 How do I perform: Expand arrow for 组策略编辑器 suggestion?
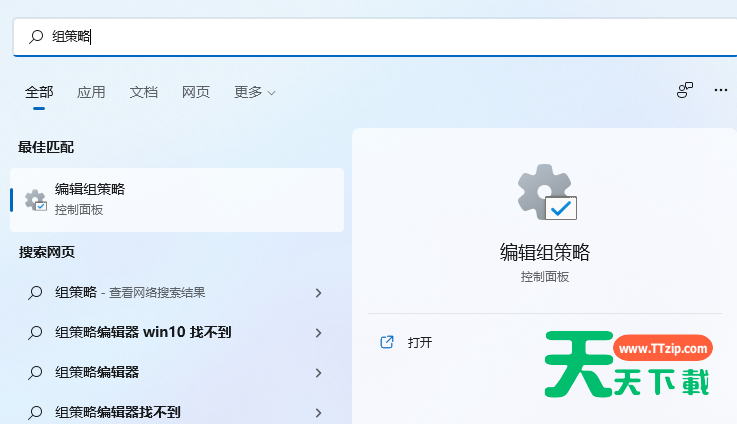318,373
